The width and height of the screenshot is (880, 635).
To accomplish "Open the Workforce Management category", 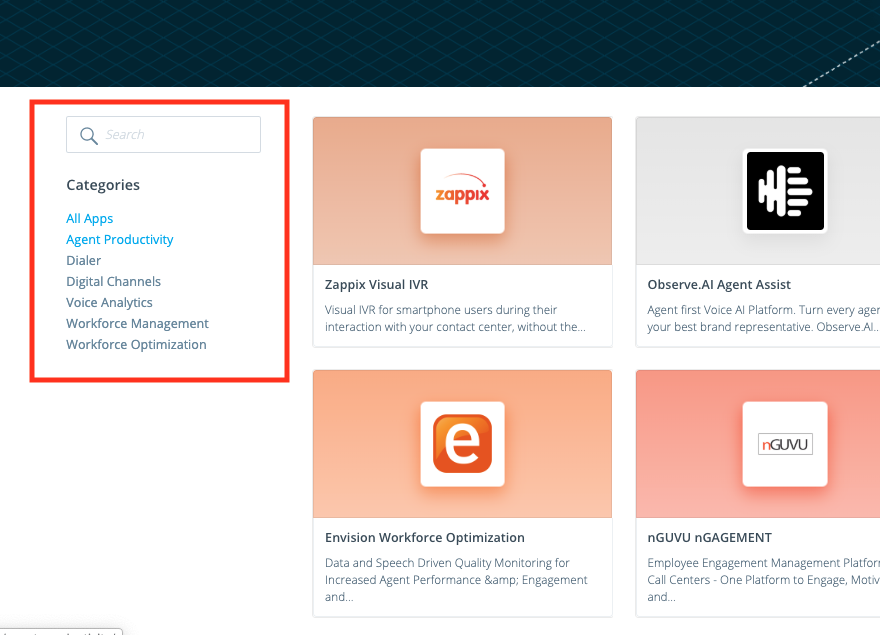I will point(137,323).
